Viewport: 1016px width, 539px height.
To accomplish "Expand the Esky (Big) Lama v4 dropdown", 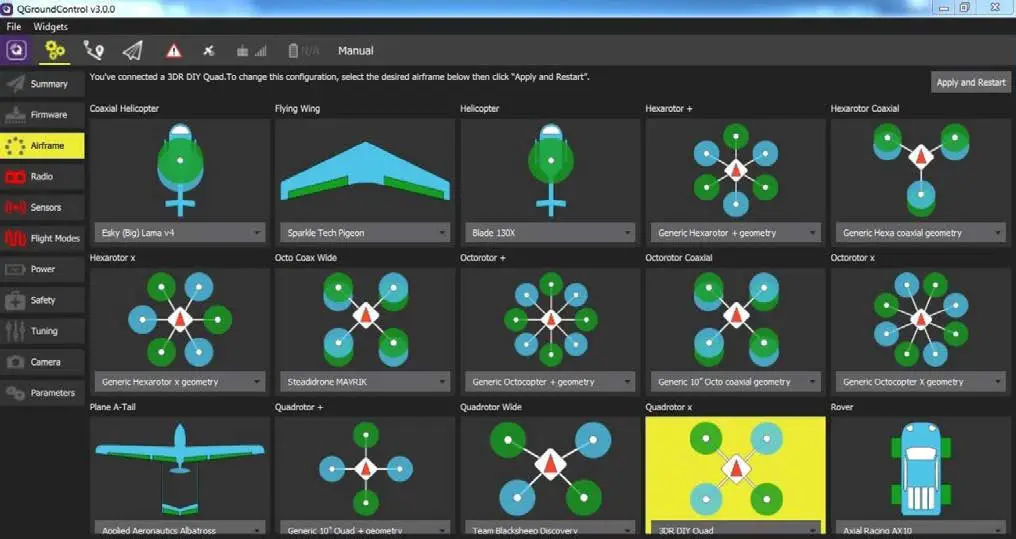I will 179,233.
